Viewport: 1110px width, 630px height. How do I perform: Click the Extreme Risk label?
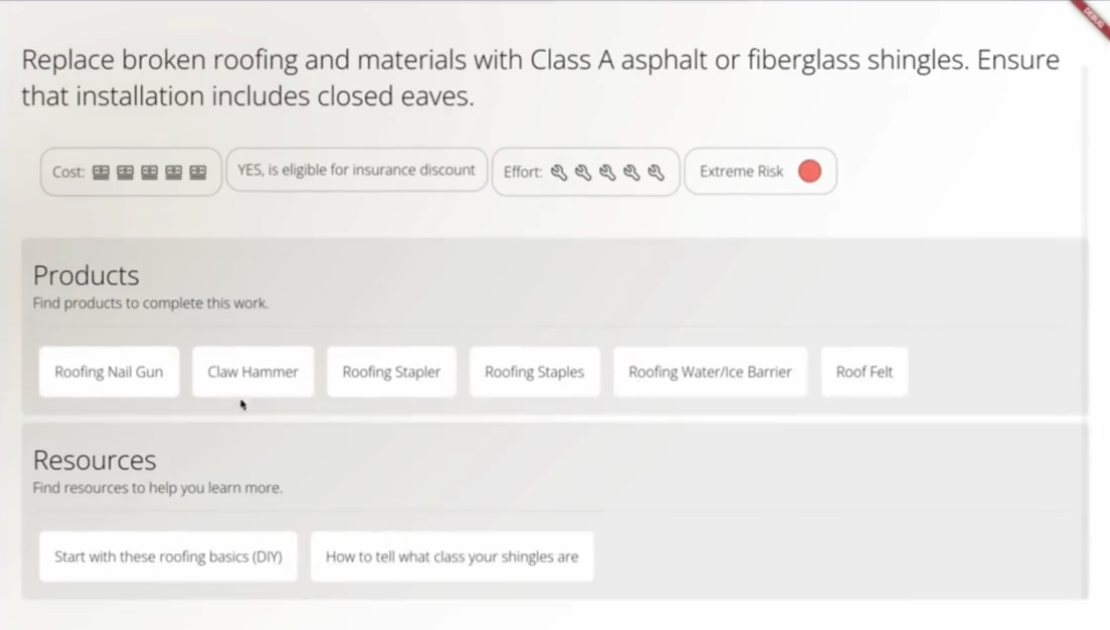click(x=741, y=171)
